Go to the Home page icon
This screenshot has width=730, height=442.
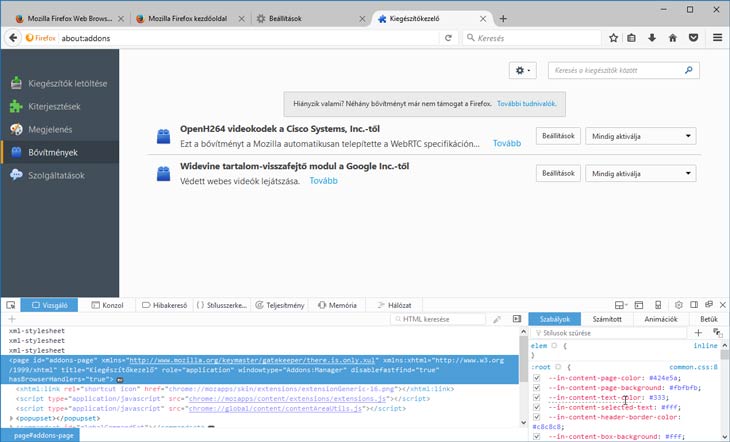pos(673,38)
